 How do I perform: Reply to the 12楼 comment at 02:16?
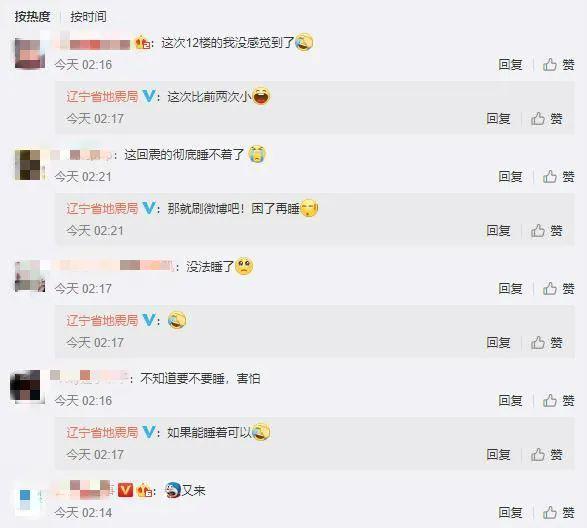(510, 65)
